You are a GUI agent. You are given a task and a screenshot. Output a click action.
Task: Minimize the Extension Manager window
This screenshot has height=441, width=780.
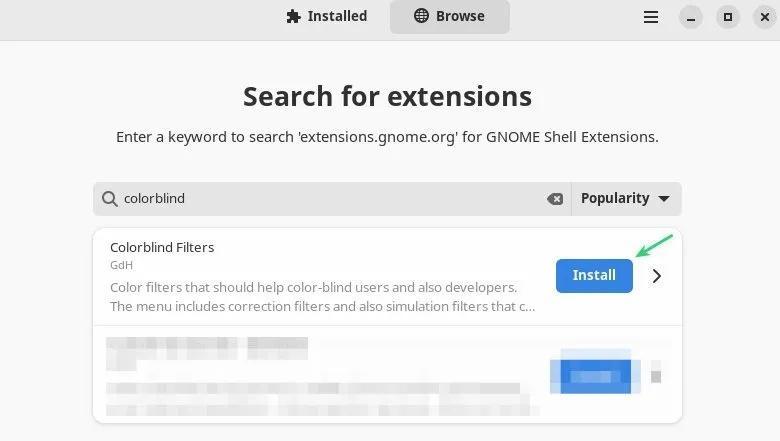point(690,17)
